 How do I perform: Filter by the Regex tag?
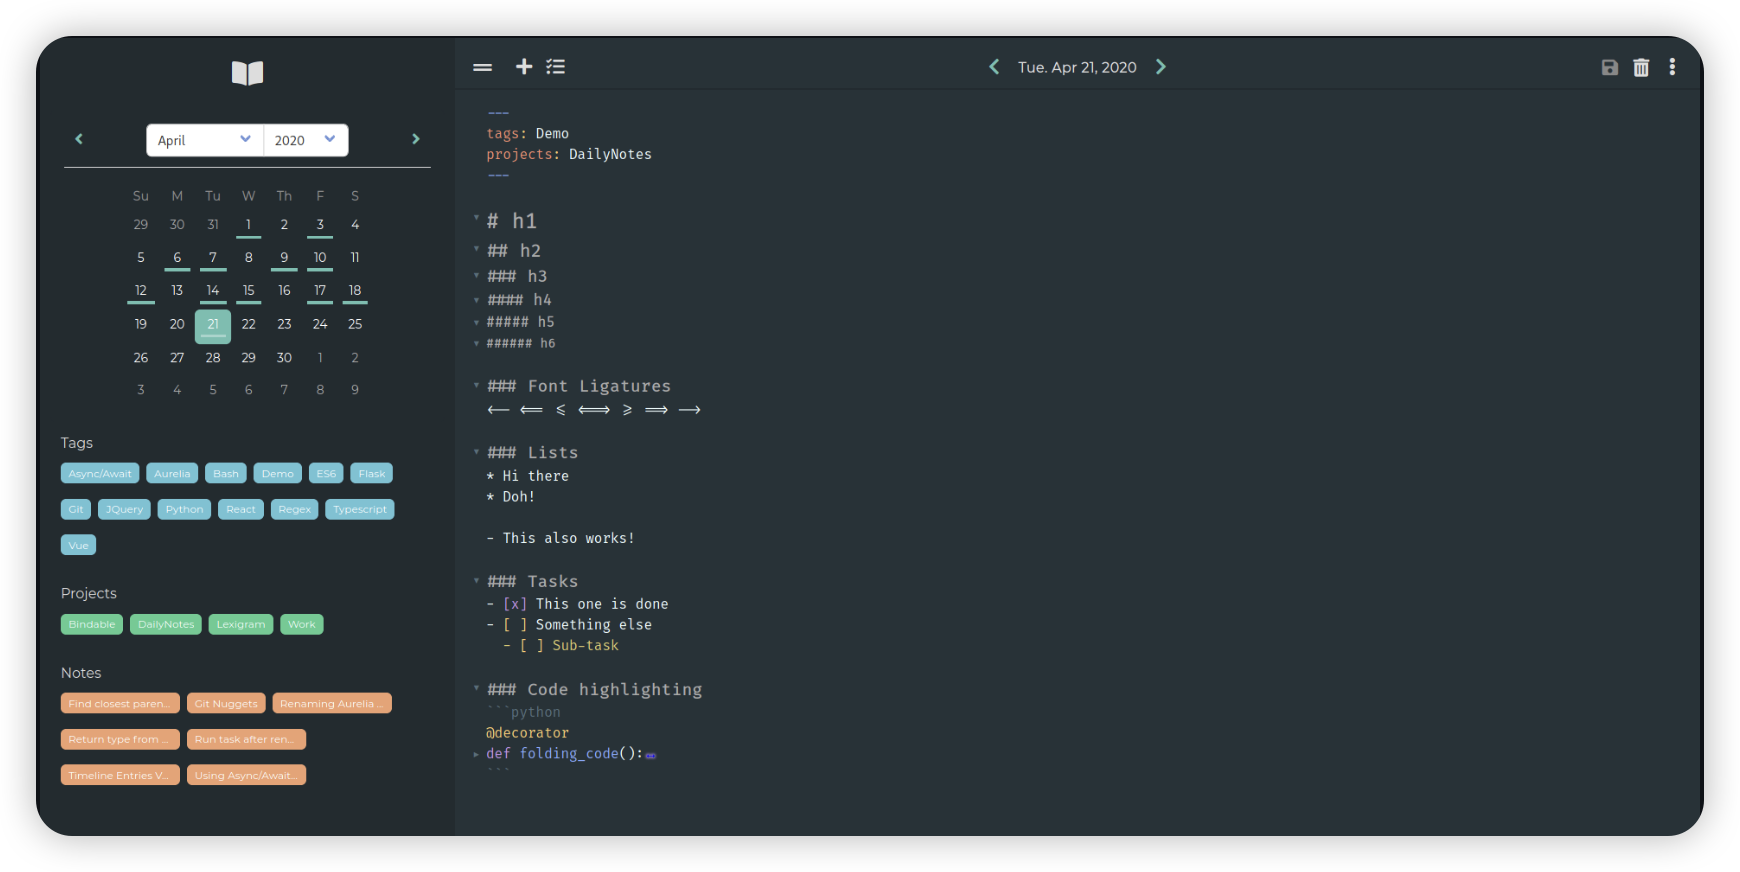pyautogui.click(x=294, y=510)
